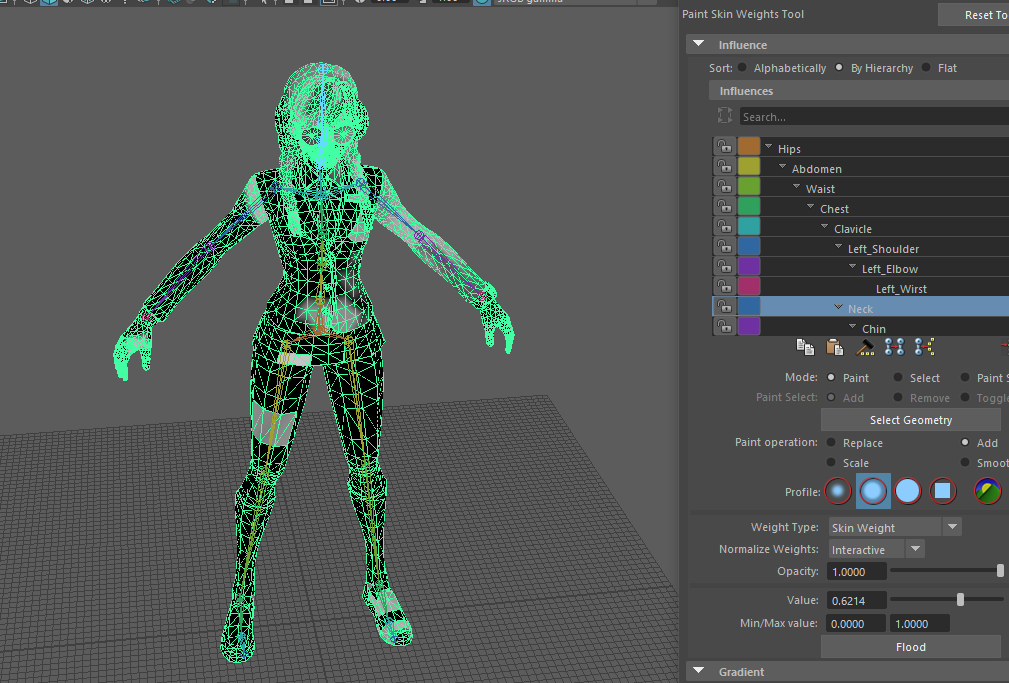Collapse the Chest influence hierarchy
The height and width of the screenshot is (683, 1009).
(808, 208)
